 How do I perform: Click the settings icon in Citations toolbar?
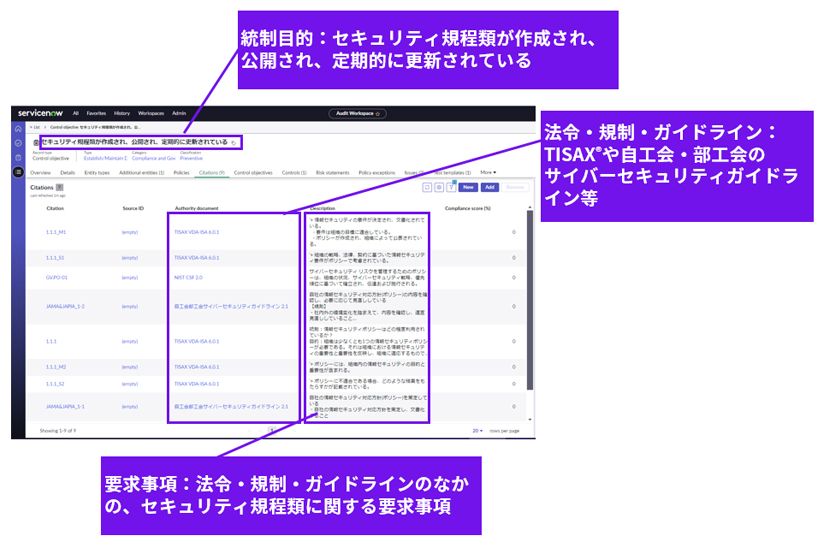coord(439,187)
